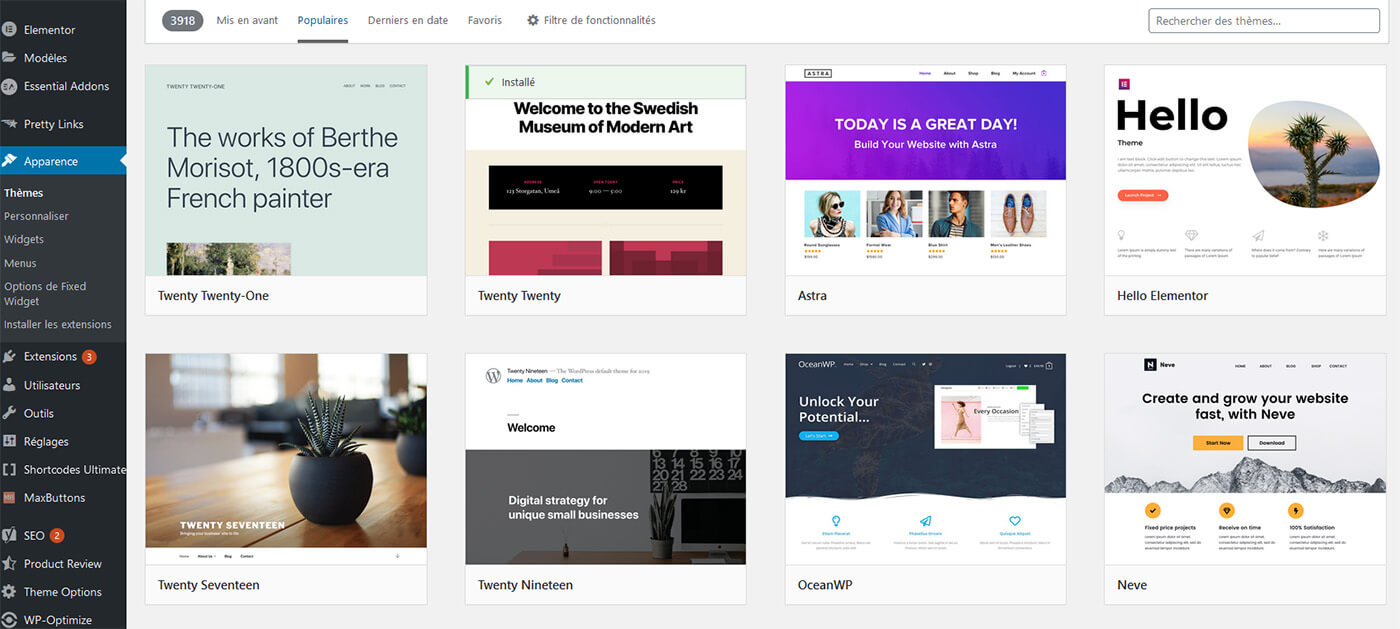
Task: Click the OceanWP theme name label
Action: [x=824, y=585]
